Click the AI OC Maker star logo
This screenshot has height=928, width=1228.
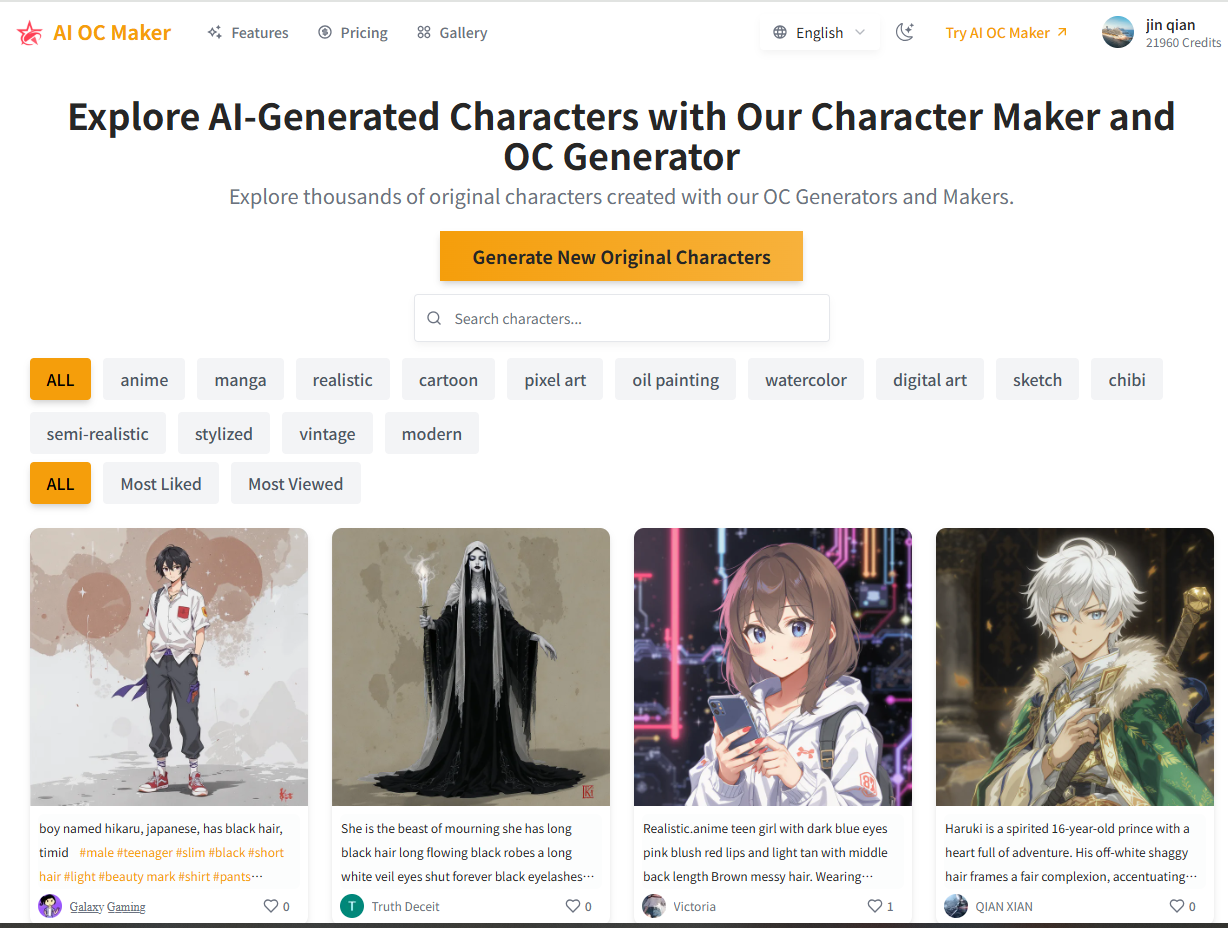pos(30,33)
